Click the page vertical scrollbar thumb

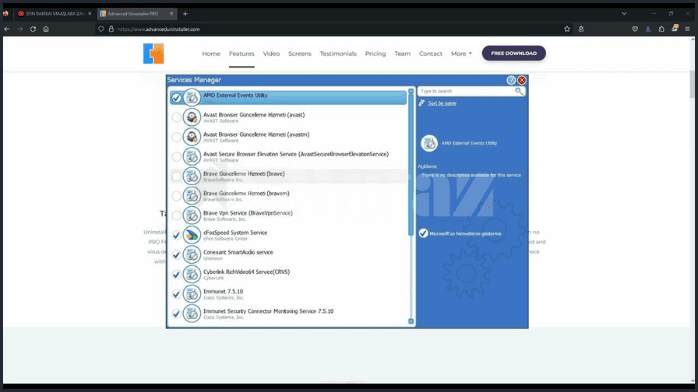pos(692,85)
